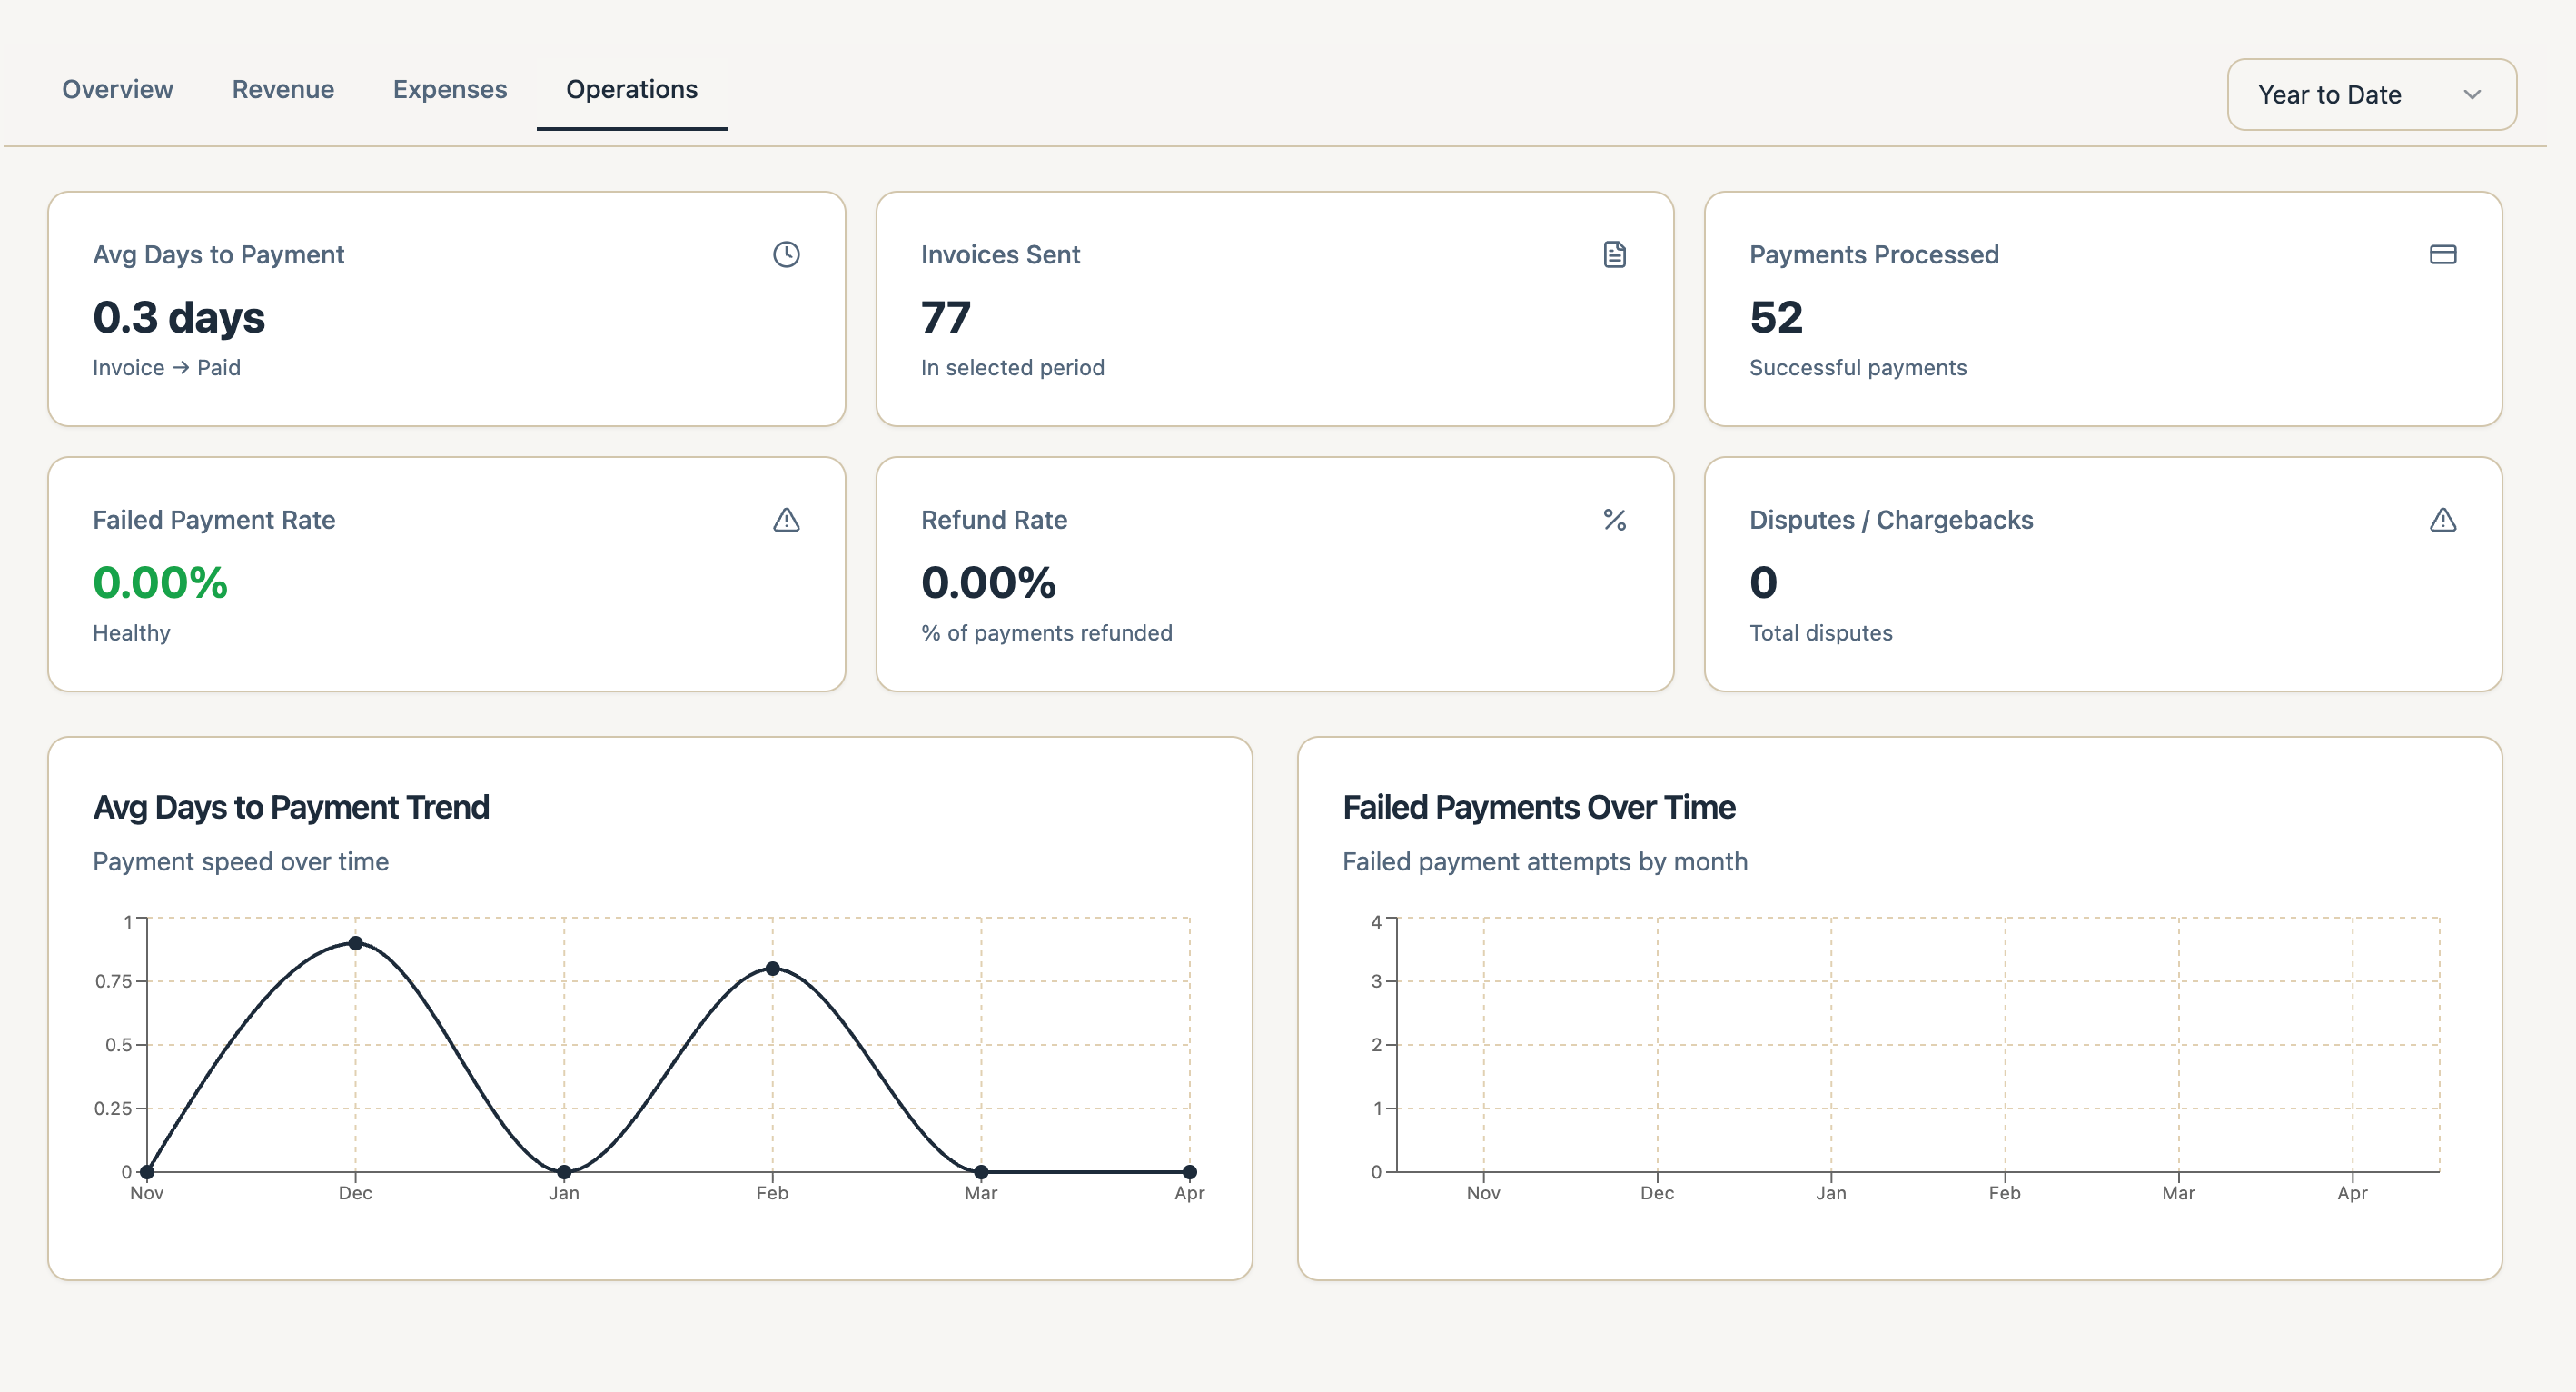Open the Expenses tab
Viewport: 2576px width, 1392px height.
click(x=450, y=89)
